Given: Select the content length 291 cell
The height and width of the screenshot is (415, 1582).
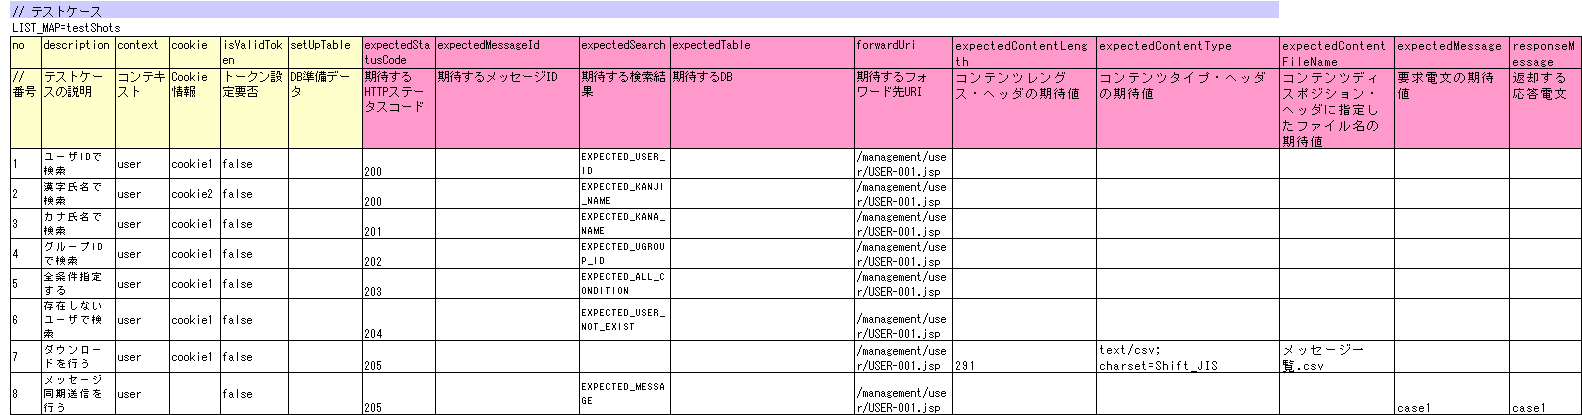Looking at the screenshot, I should [1024, 357].
